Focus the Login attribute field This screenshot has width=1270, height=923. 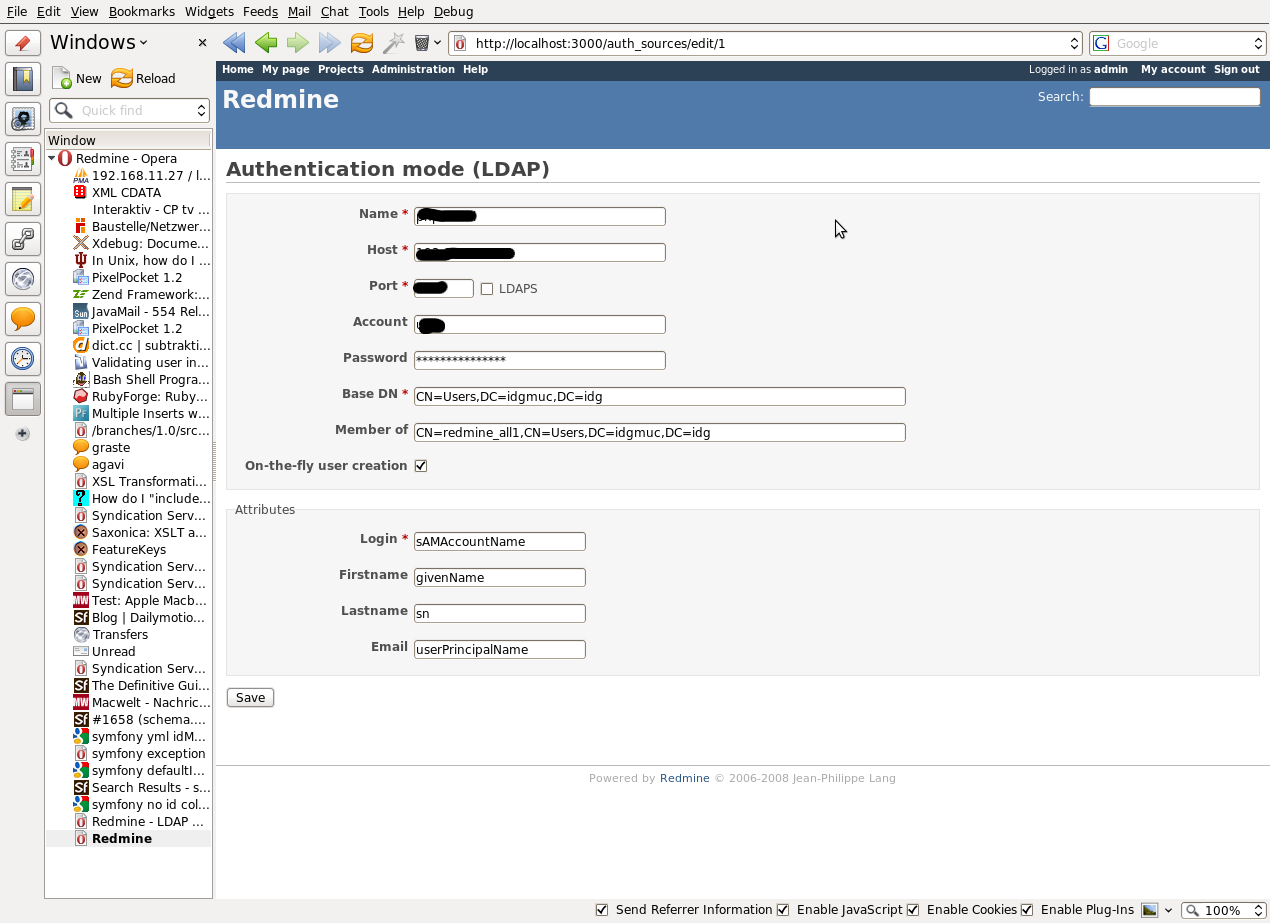(x=499, y=541)
